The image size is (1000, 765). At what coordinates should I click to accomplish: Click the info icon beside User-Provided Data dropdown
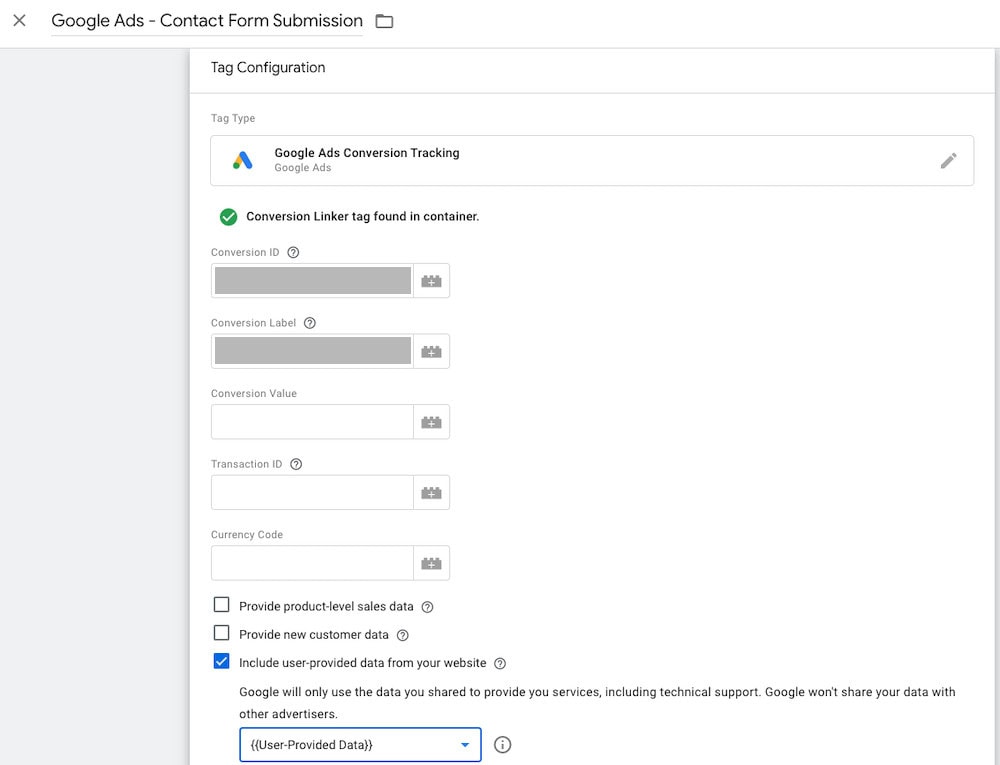coord(503,745)
